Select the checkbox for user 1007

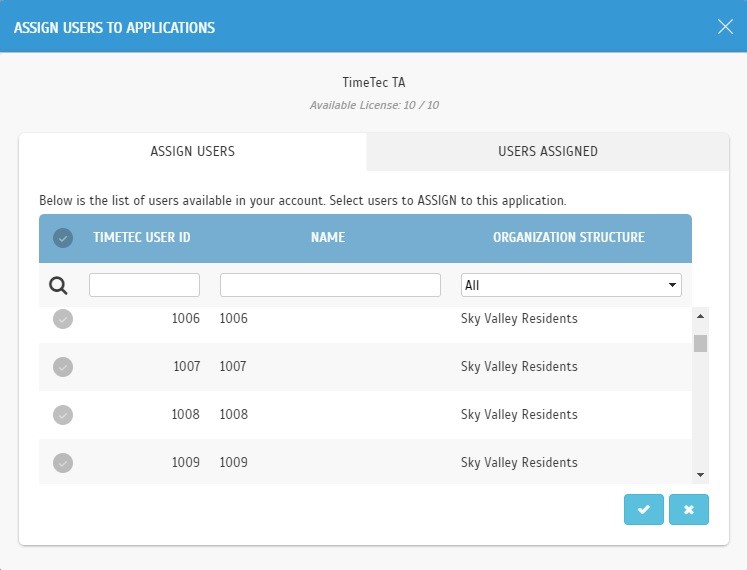coord(63,367)
